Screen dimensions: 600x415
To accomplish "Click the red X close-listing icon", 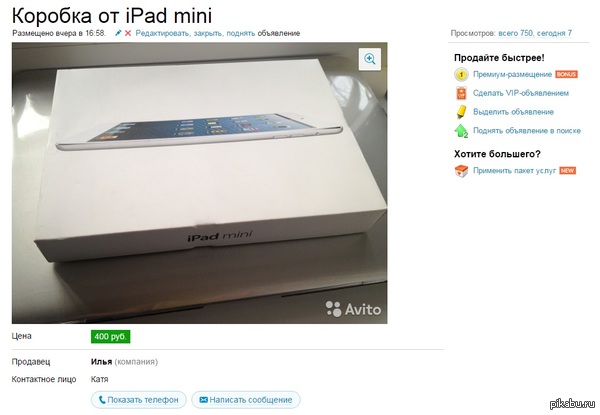I will [x=128, y=33].
